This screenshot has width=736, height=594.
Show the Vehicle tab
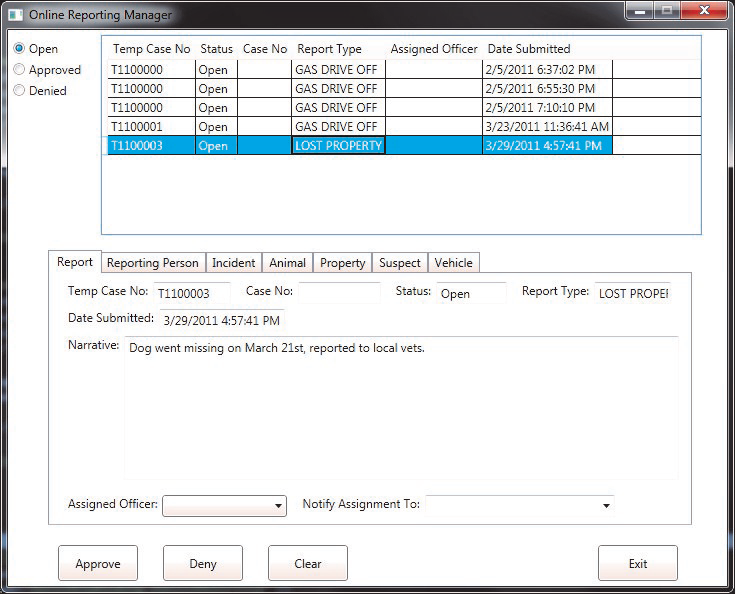tap(453, 263)
